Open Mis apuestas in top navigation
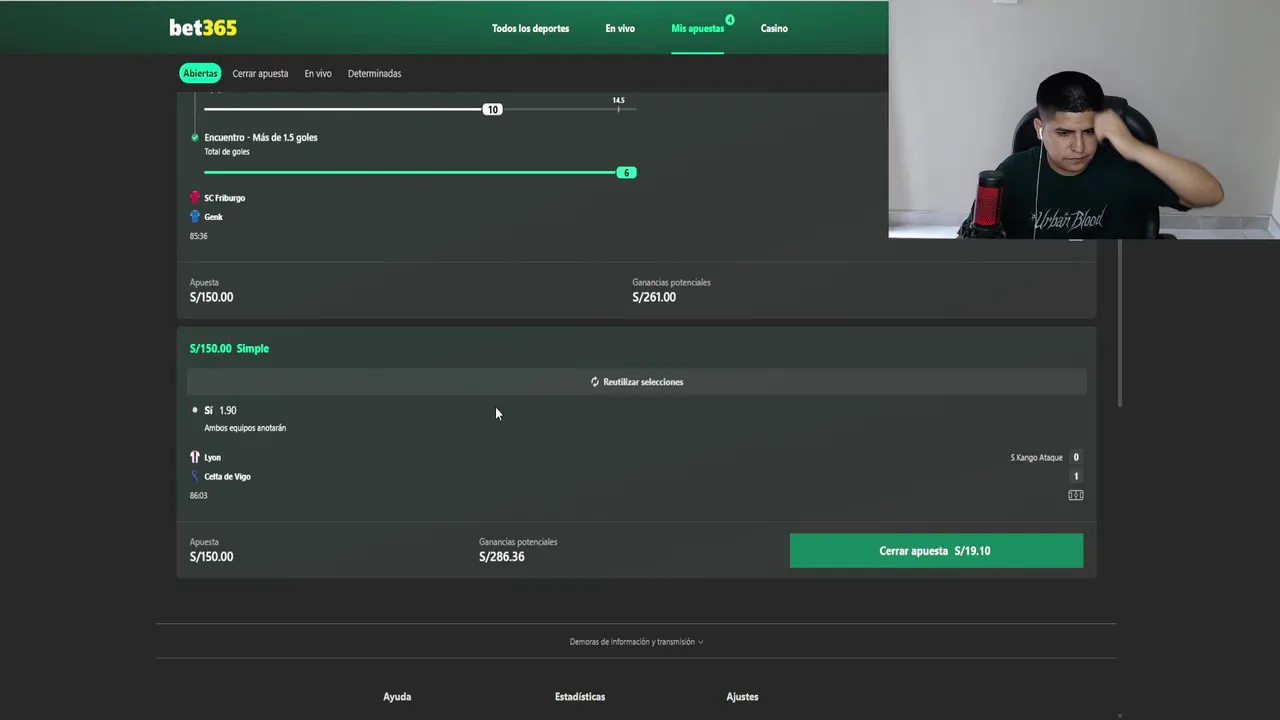 pyautogui.click(x=697, y=28)
